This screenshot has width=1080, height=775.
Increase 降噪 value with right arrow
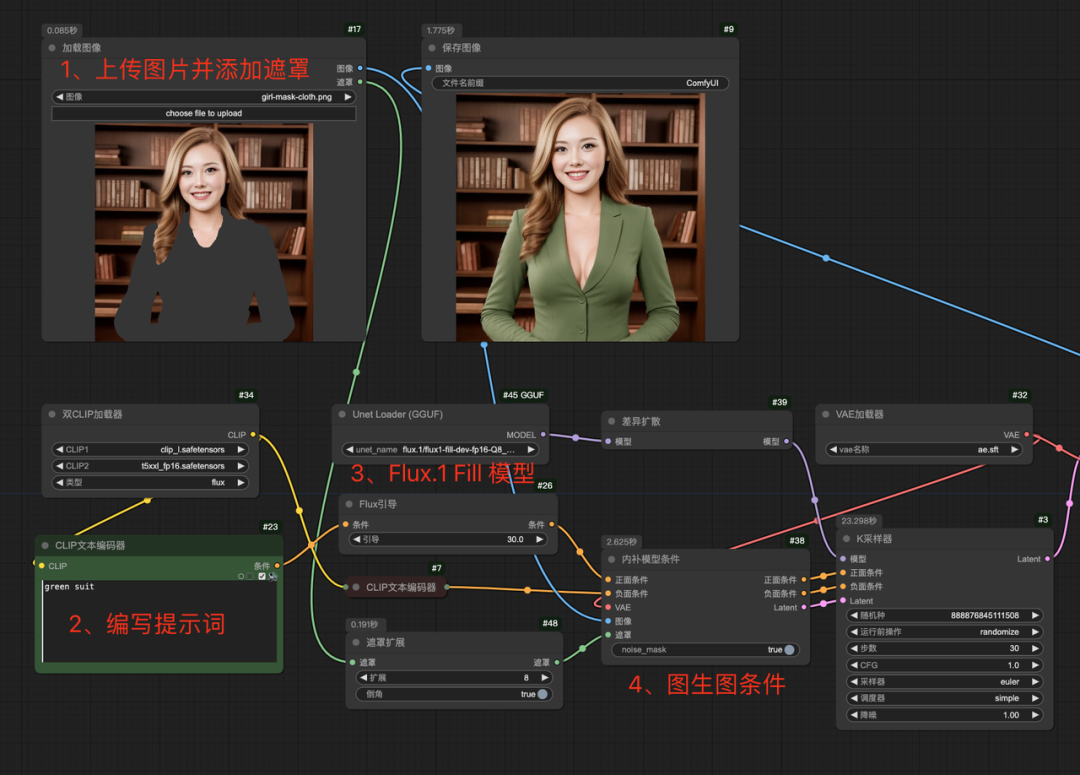point(1035,715)
